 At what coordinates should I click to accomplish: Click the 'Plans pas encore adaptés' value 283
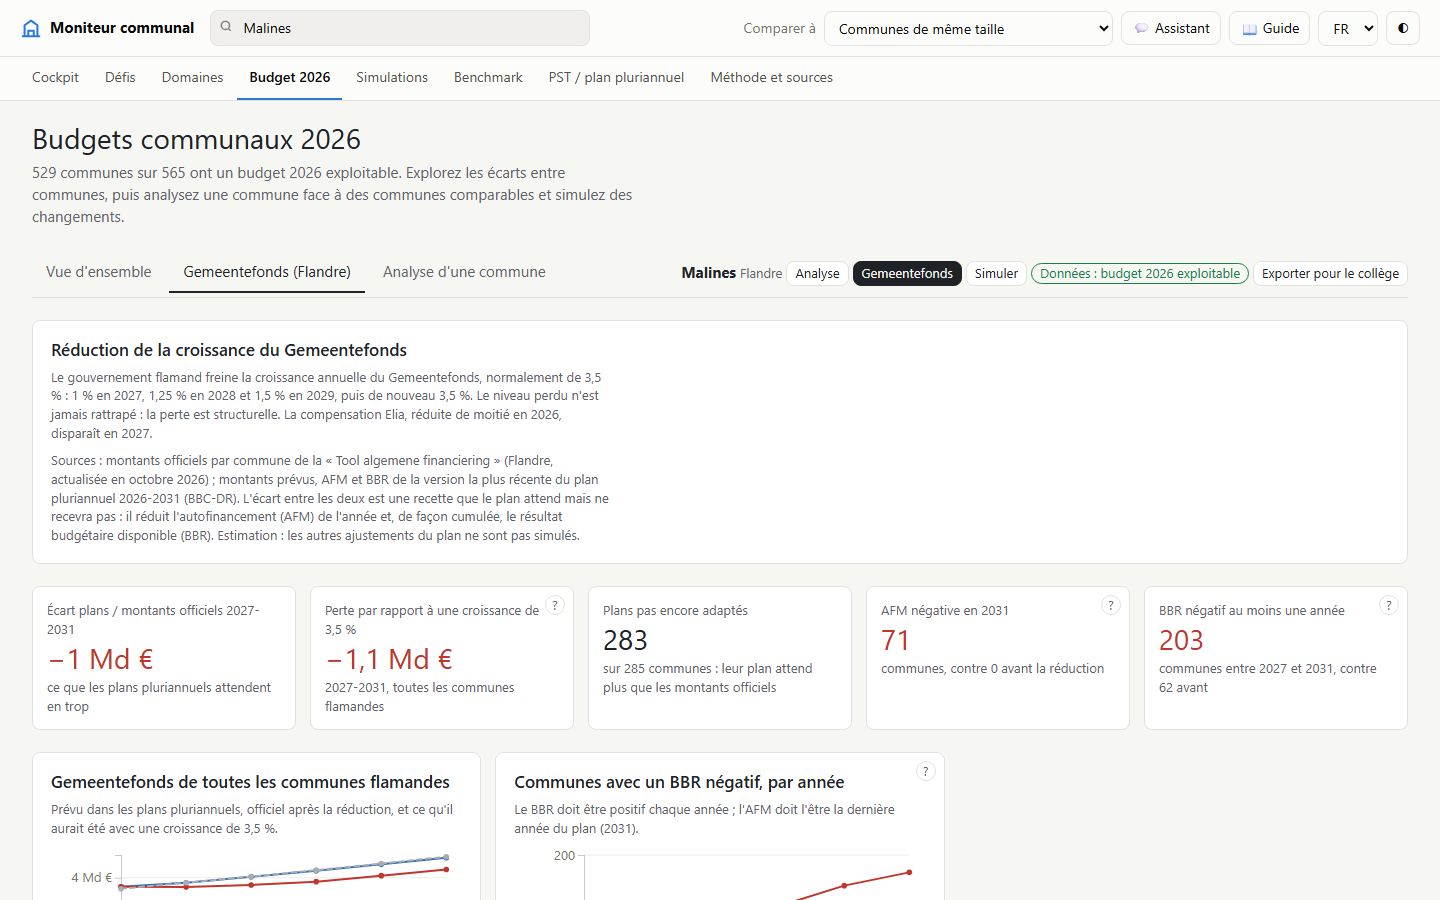tap(625, 640)
